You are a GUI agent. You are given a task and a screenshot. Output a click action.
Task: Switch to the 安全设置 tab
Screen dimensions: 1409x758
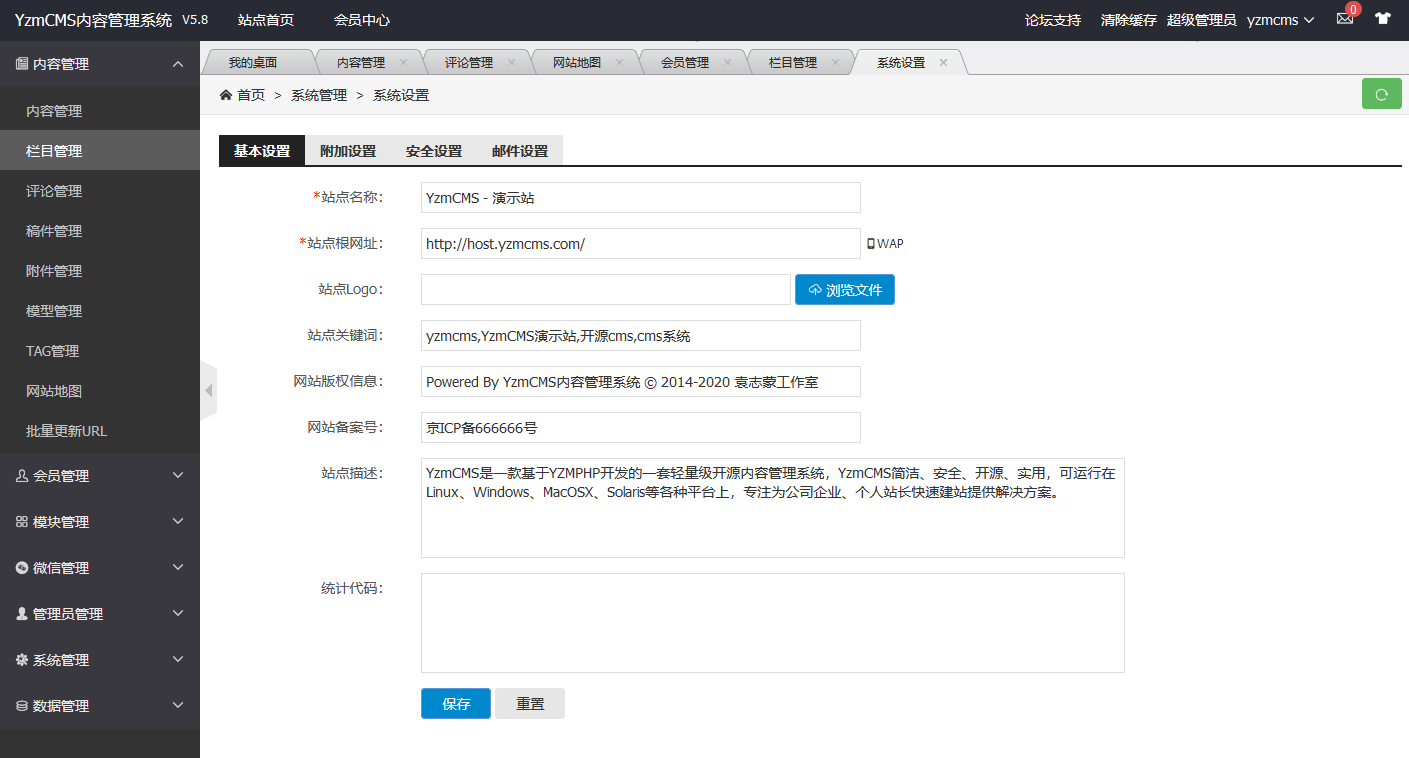click(434, 151)
